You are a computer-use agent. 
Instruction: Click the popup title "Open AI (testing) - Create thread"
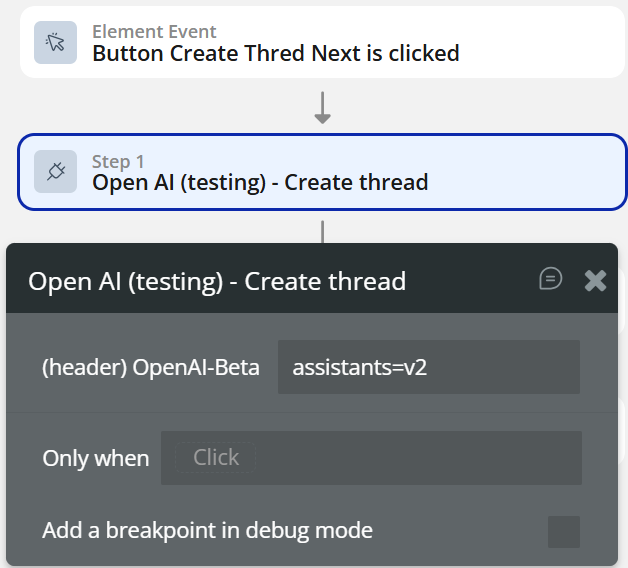click(217, 281)
